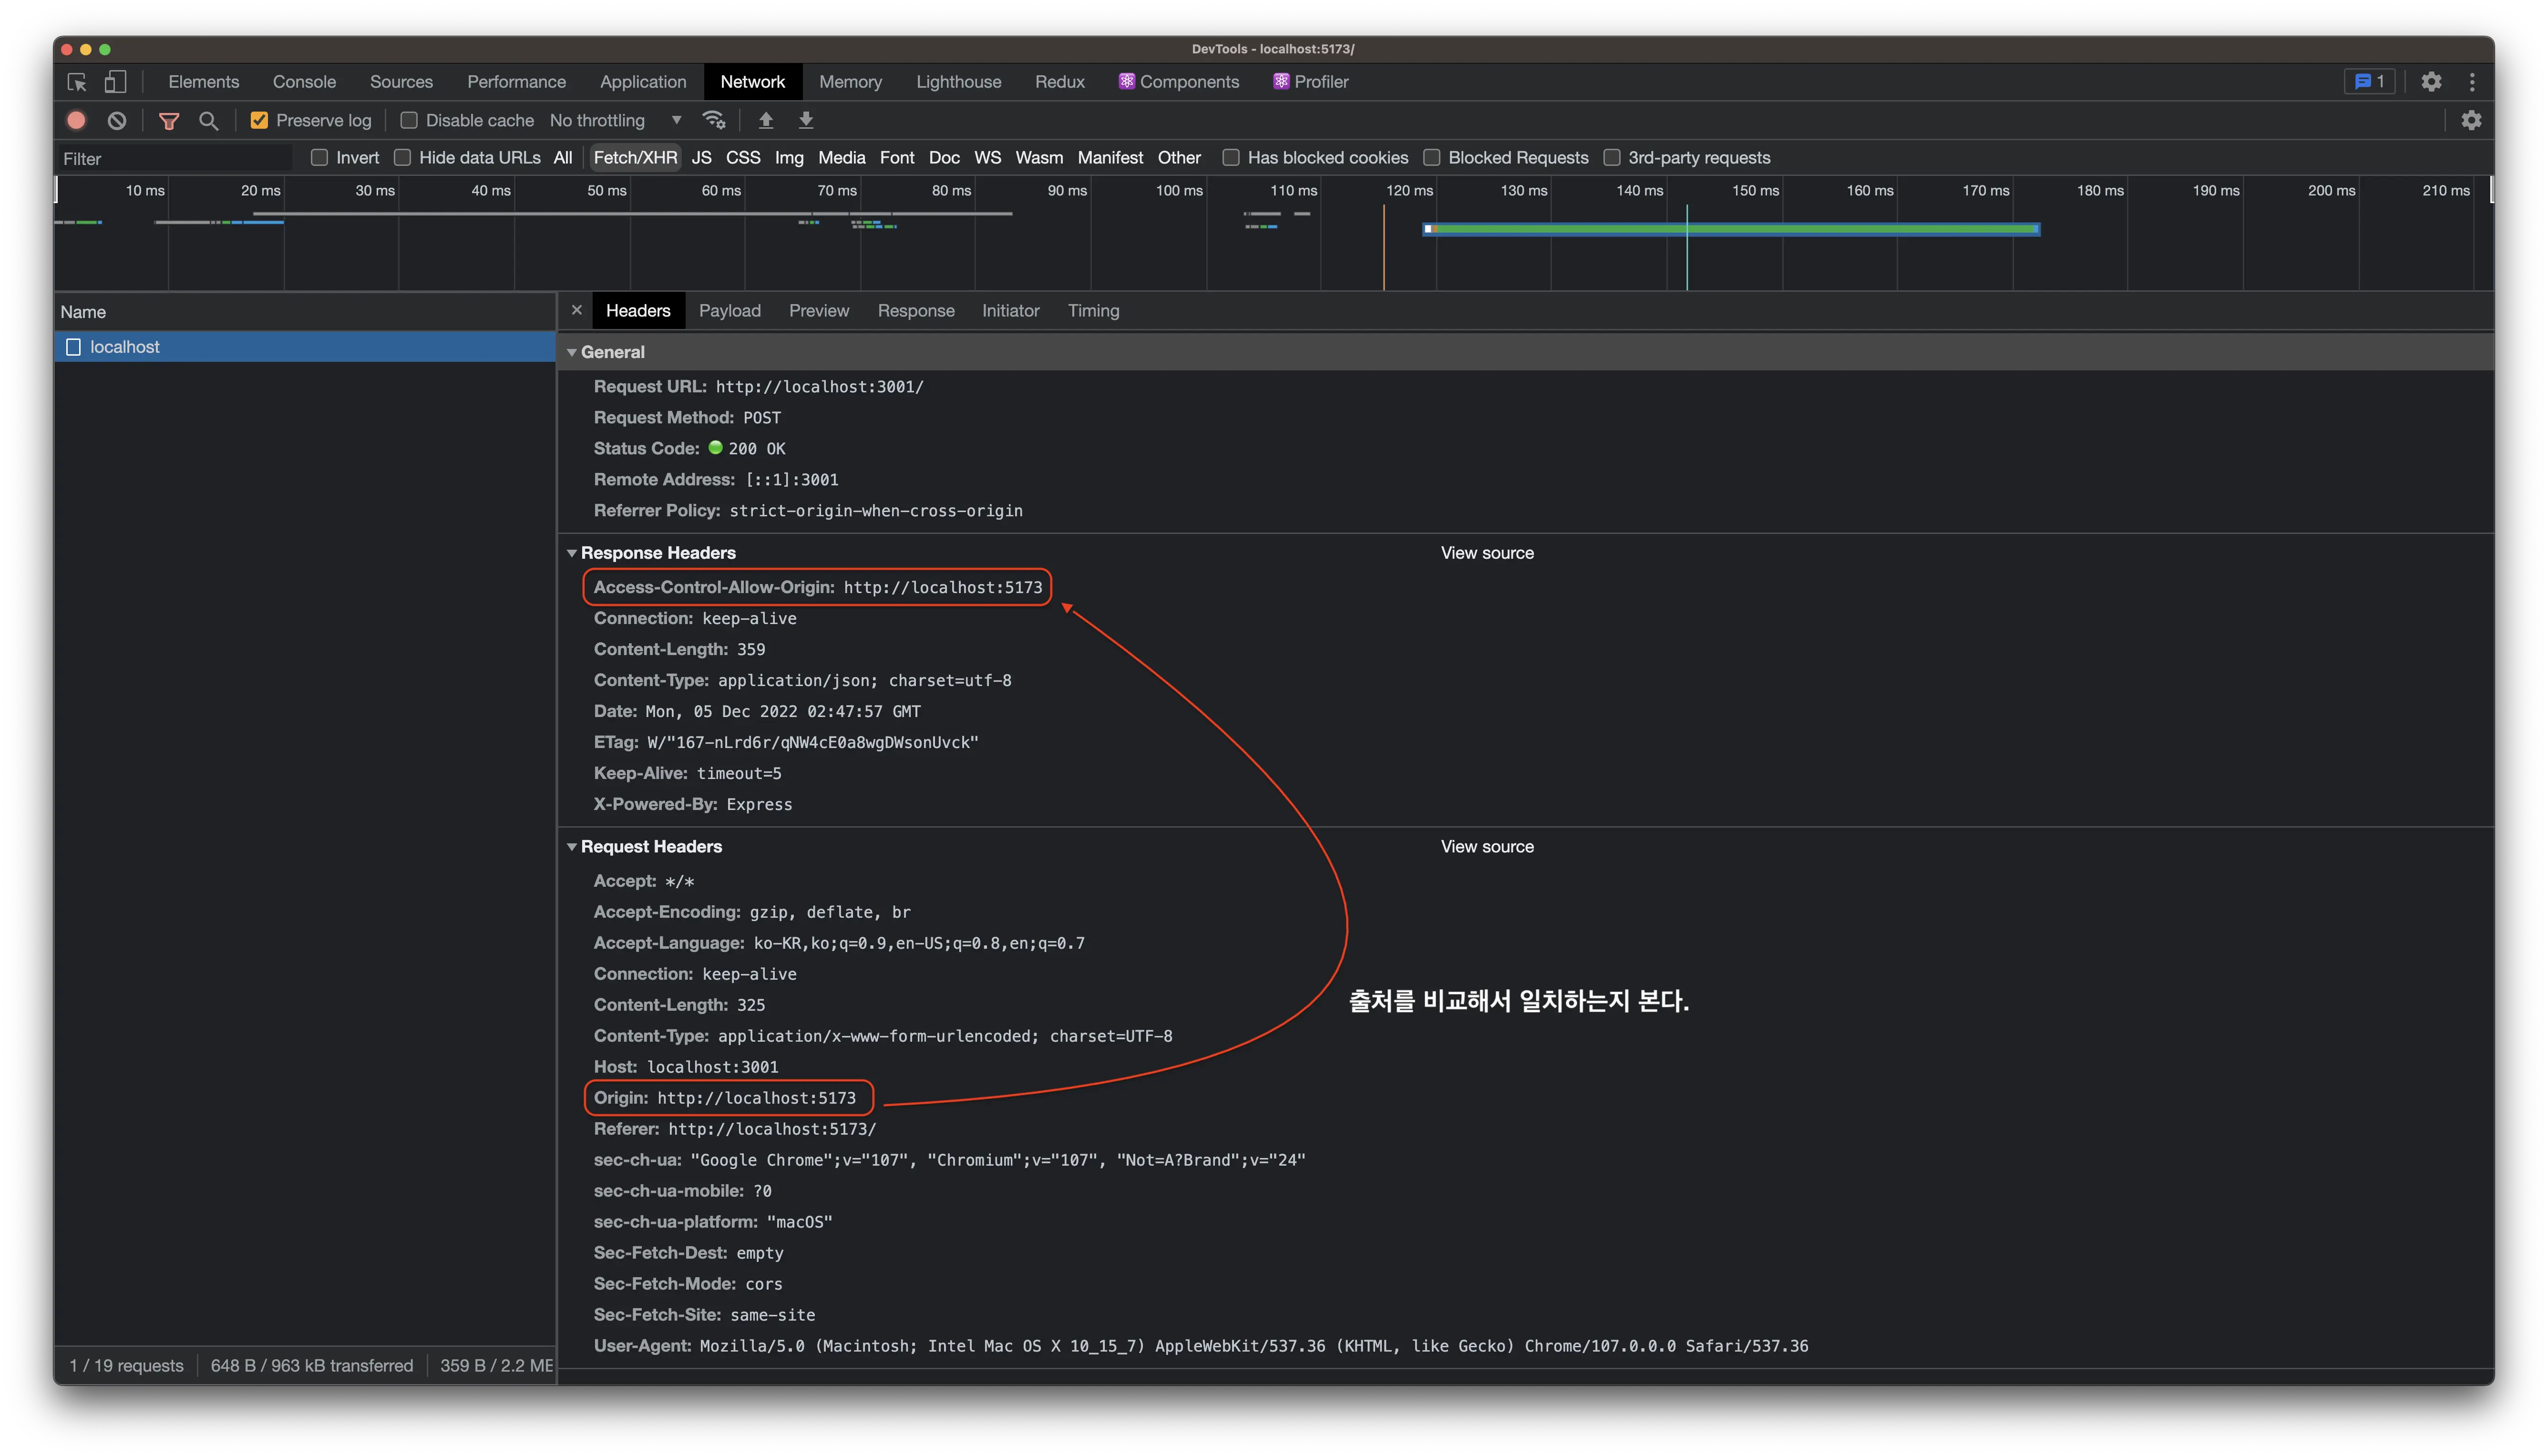The height and width of the screenshot is (1456, 2548).
Task: Check the Hide data URLs checkbox
Action: tap(403, 157)
